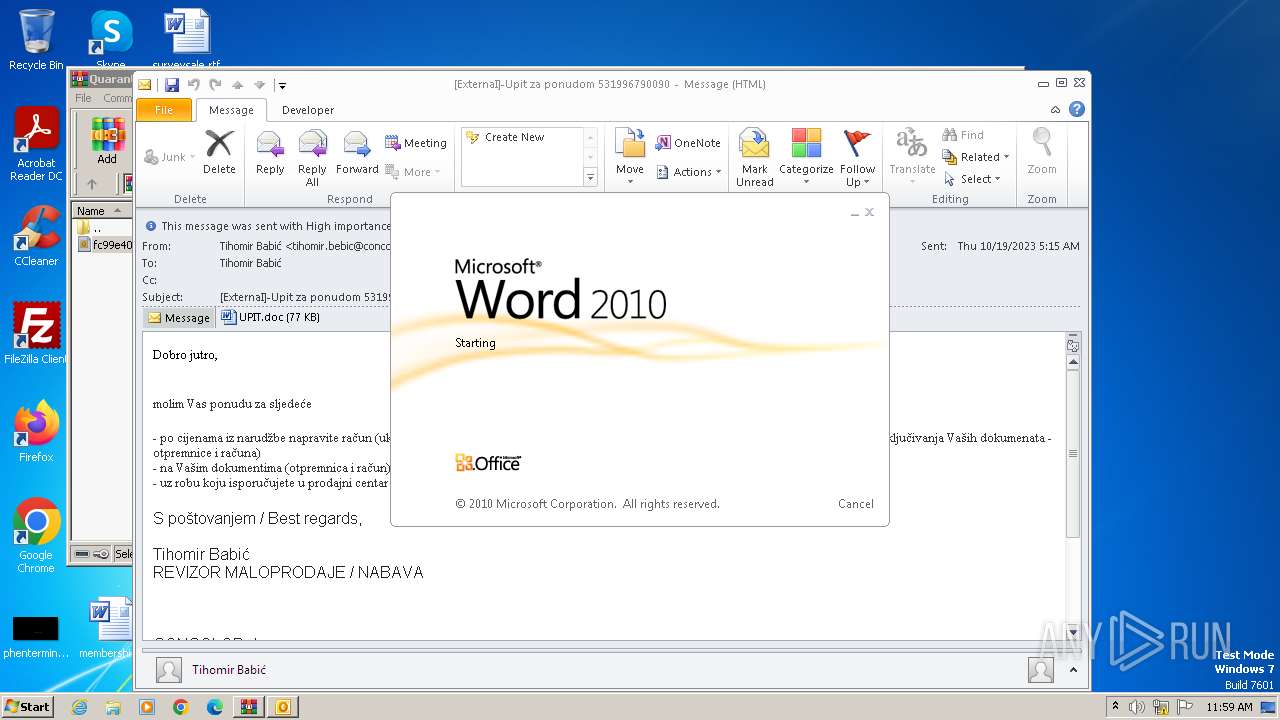Click Reply All in Respond group
This screenshot has height=720, width=1280.
click(312, 158)
